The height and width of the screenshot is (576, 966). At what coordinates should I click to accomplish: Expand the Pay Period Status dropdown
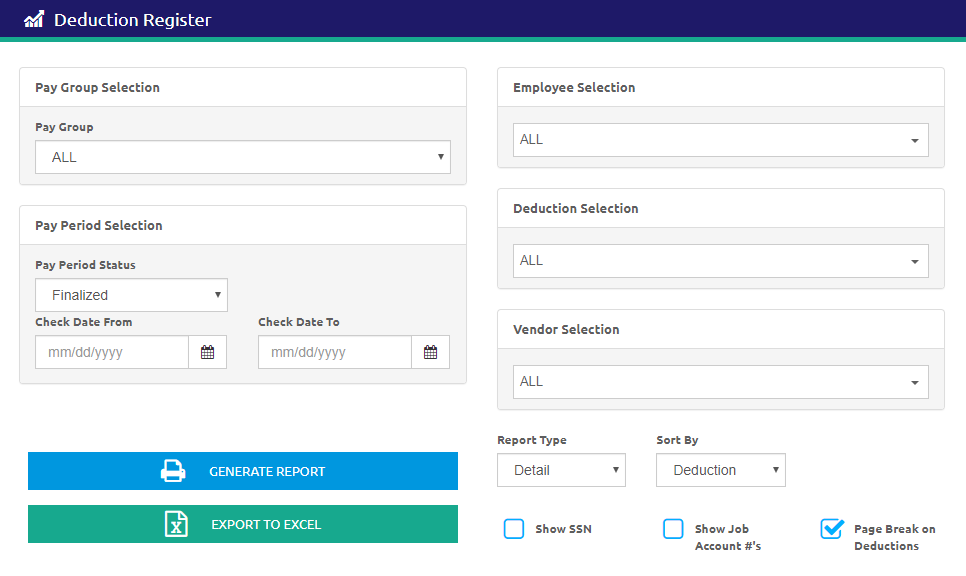[x=131, y=295]
